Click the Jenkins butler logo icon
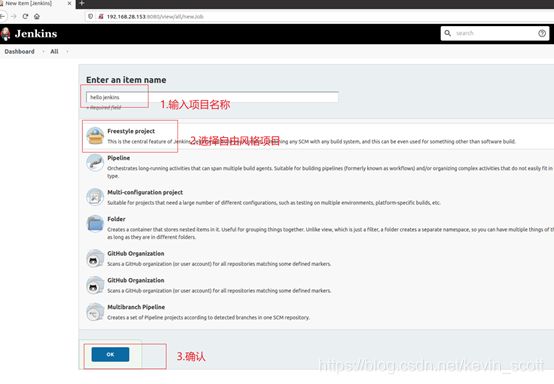Image resolution: width=554 pixels, height=384 pixels. (5, 34)
